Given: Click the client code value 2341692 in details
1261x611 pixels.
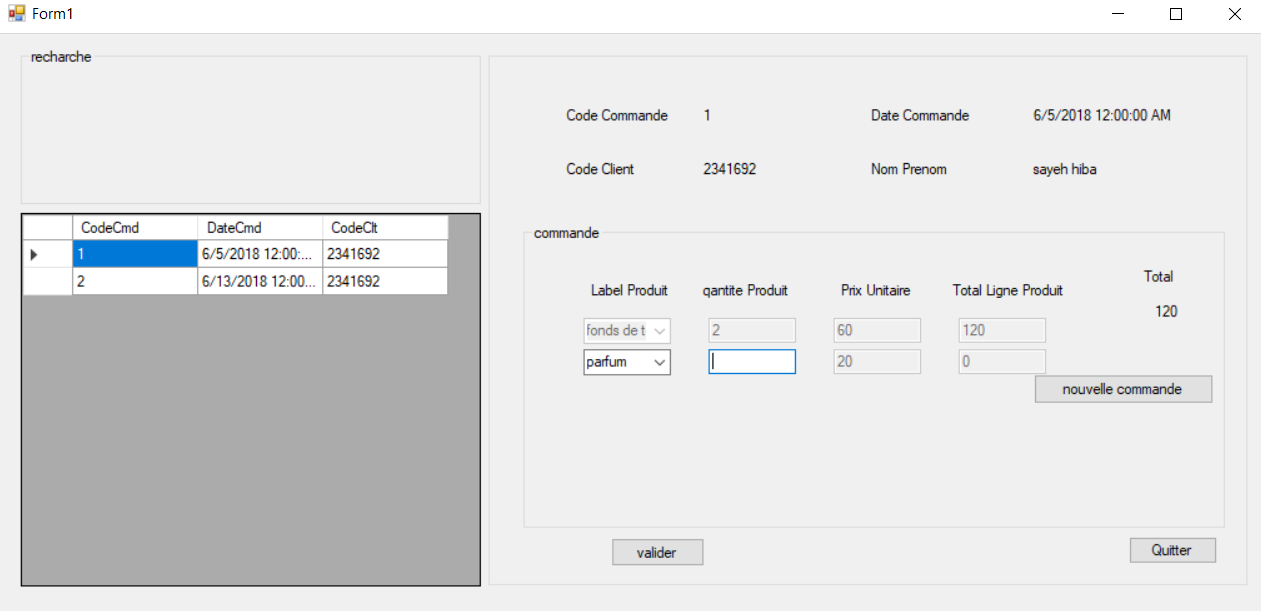Looking at the screenshot, I should click(x=730, y=169).
